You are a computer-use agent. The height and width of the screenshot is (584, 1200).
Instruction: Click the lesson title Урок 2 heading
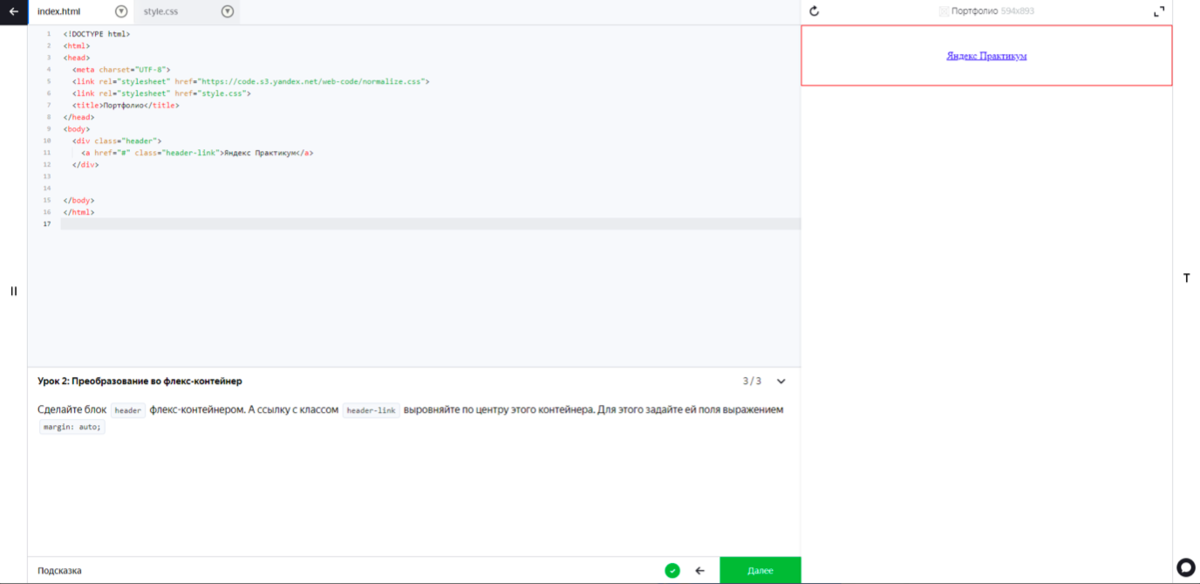click(x=139, y=381)
